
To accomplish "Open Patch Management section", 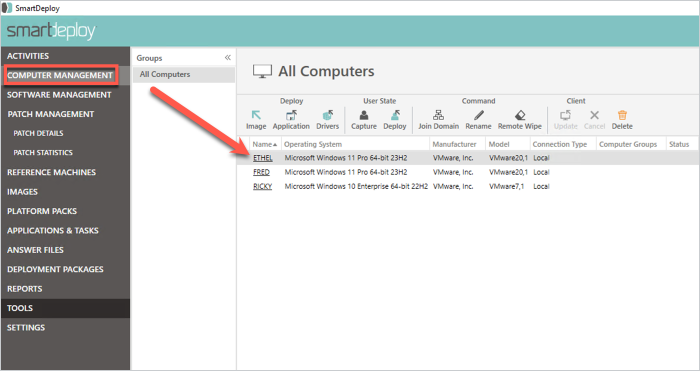I will point(50,114).
